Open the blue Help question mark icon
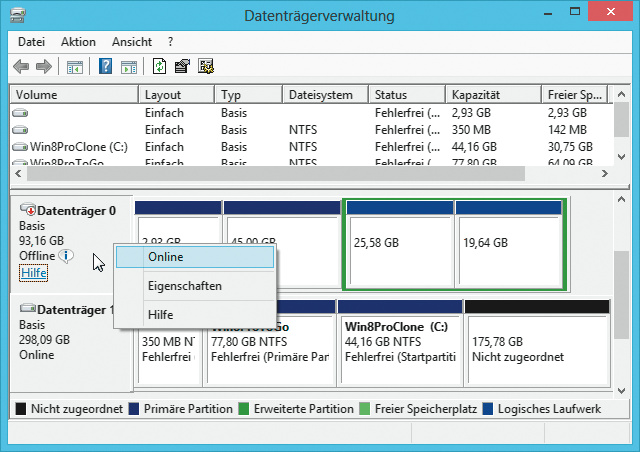640x452 pixels. click(105, 67)
